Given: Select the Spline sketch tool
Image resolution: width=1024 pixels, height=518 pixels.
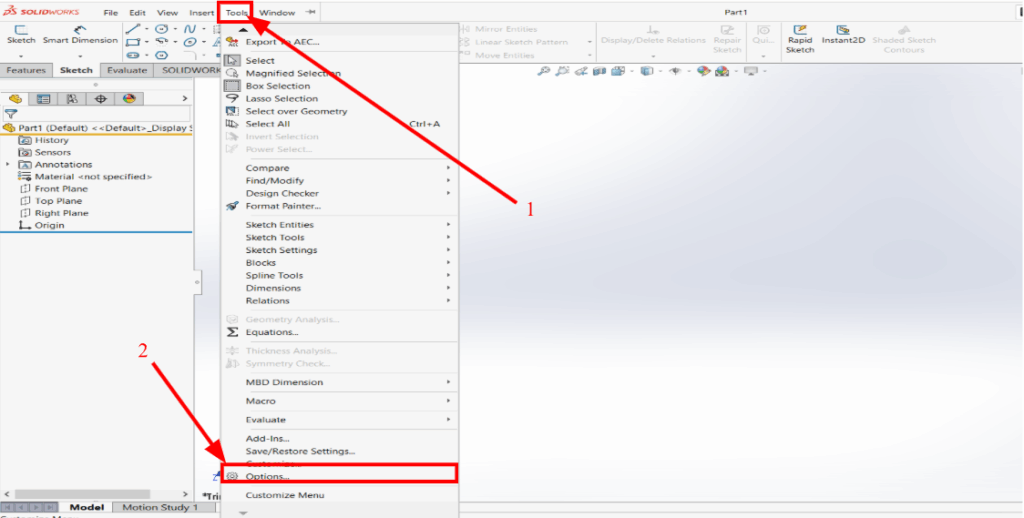Looking at the screenshot, I should (x=189, y=29).
